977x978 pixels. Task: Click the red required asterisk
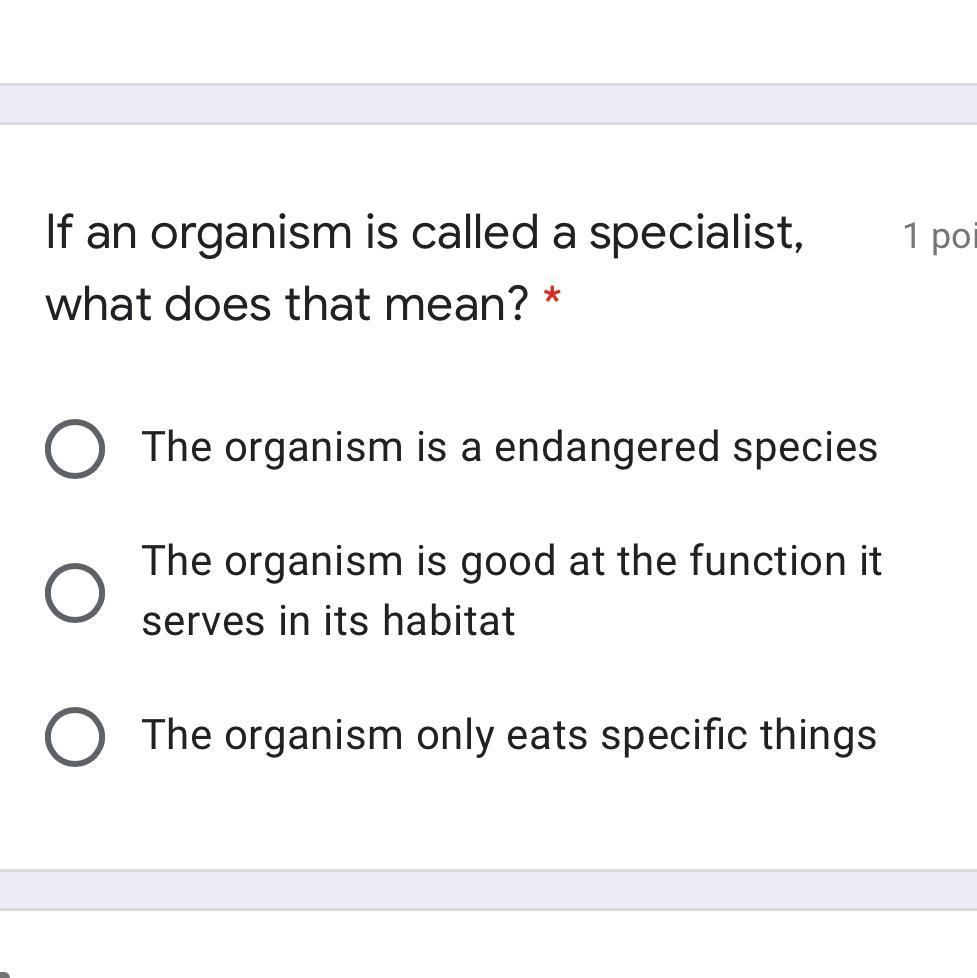point(552,298)
